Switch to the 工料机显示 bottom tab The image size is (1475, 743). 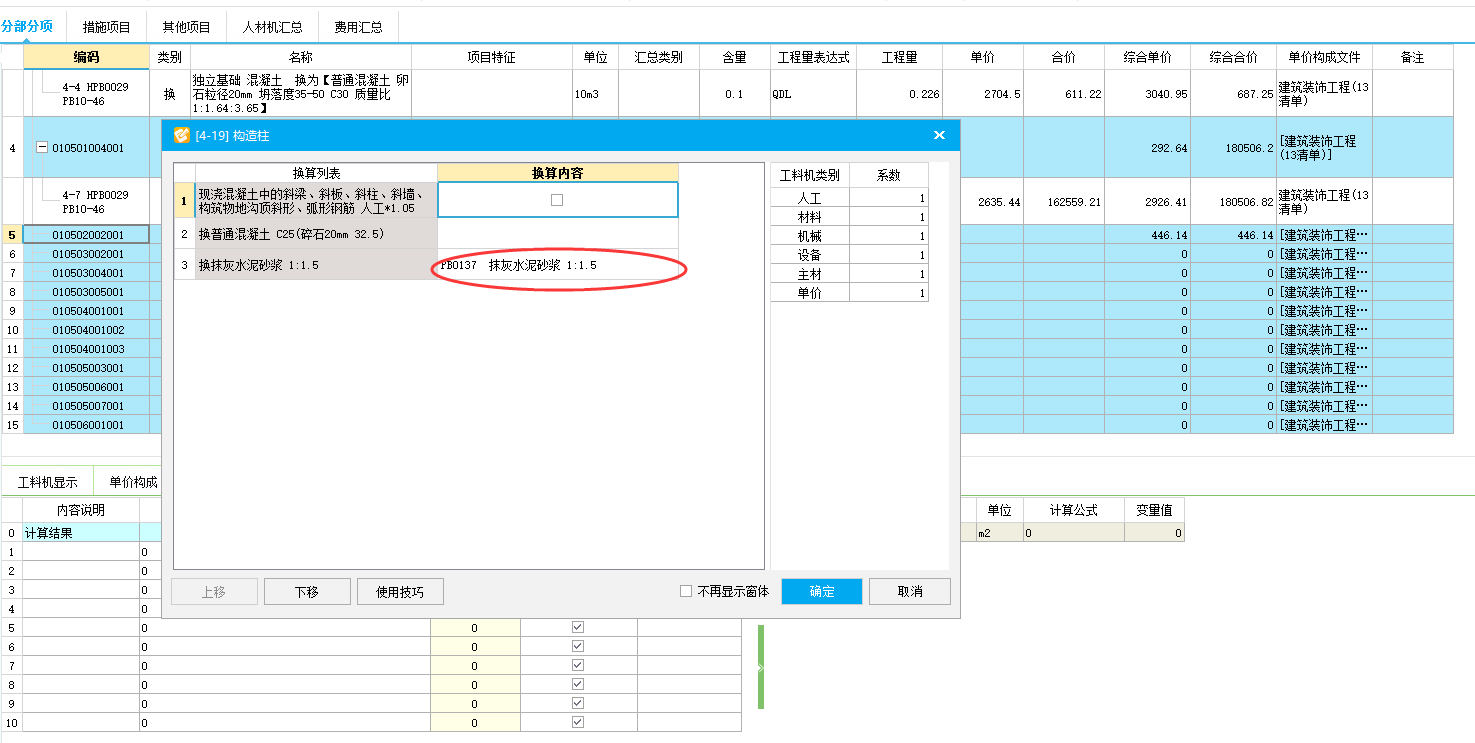[x=48, y=482]
